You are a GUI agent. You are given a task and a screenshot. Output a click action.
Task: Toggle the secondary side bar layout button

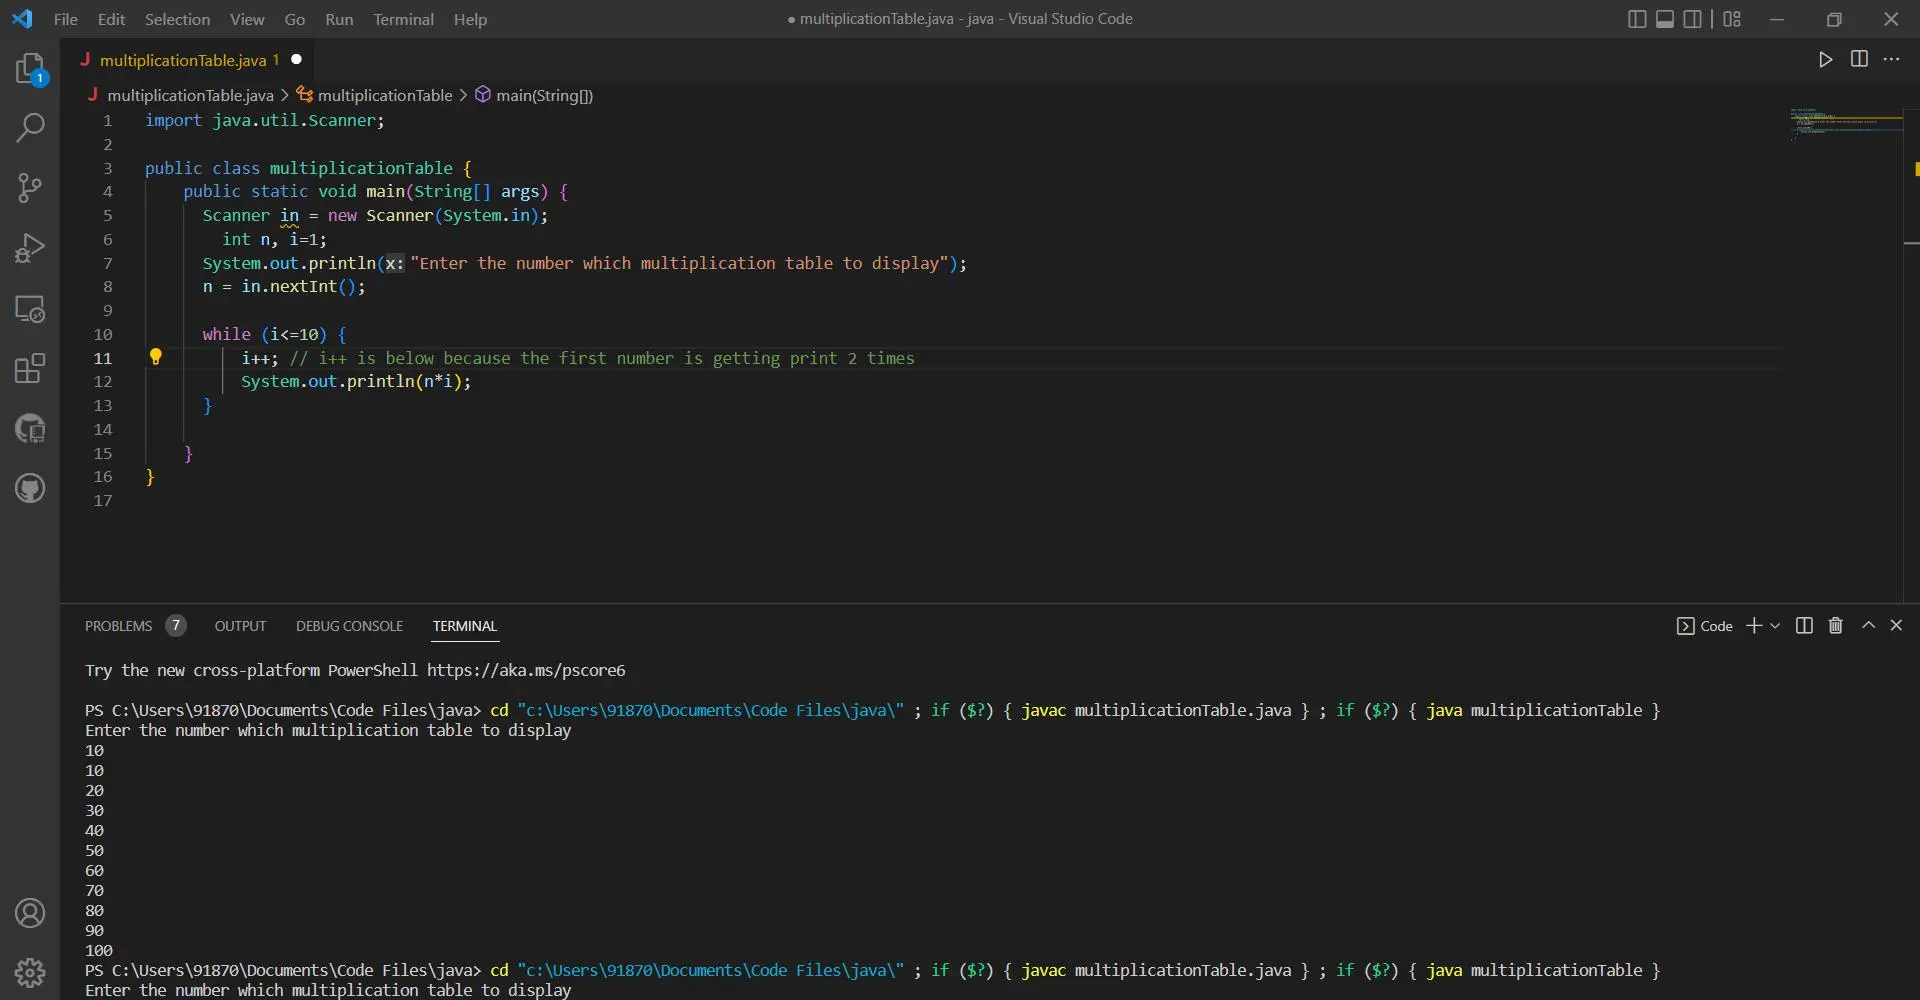click(x=1692, y=19)
